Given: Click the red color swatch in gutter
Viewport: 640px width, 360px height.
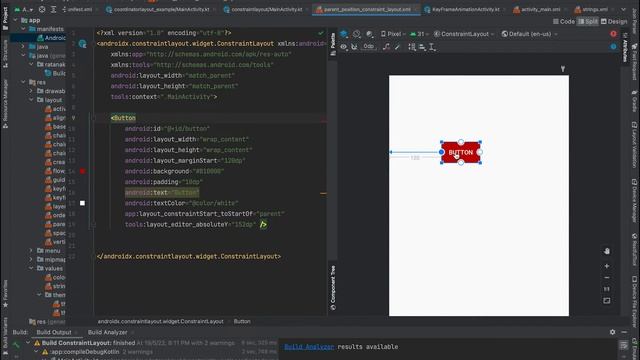Looking at the screenshot, I should (82, 171).
